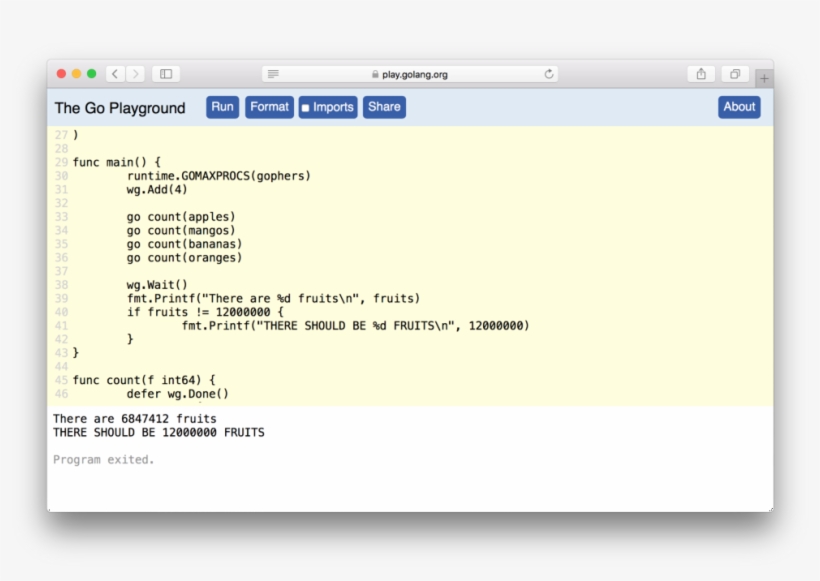Close the Safari window with red button
This screenshot has height=581, width=820.
(x=61, y=74)
